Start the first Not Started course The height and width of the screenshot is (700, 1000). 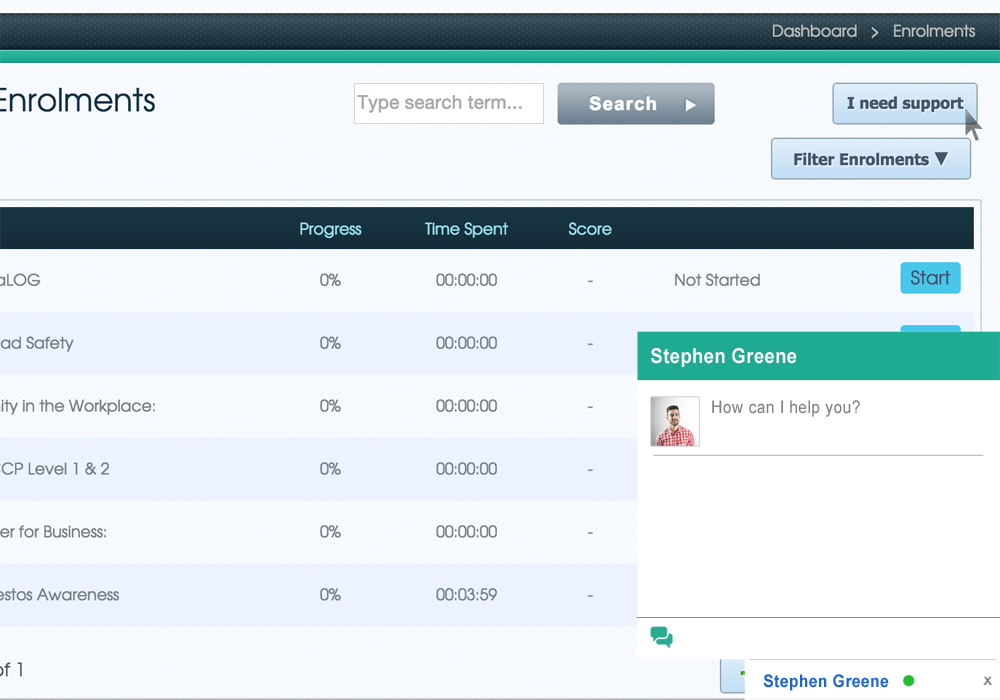point(930,279)
